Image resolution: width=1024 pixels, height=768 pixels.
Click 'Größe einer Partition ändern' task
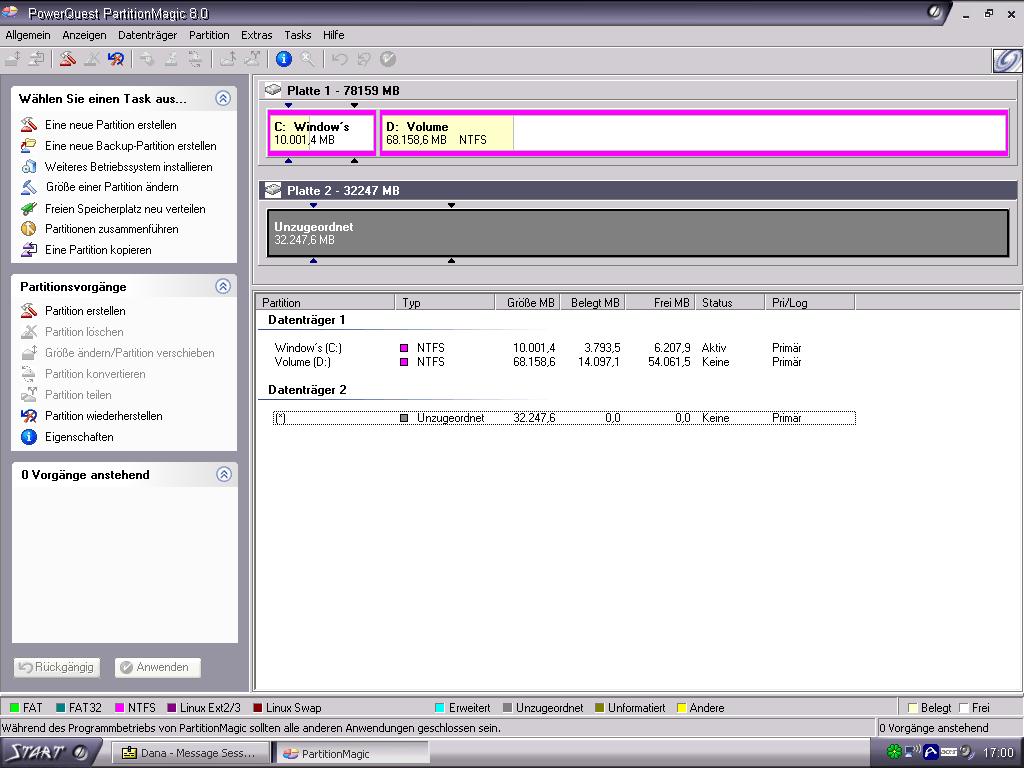(112, 187)
